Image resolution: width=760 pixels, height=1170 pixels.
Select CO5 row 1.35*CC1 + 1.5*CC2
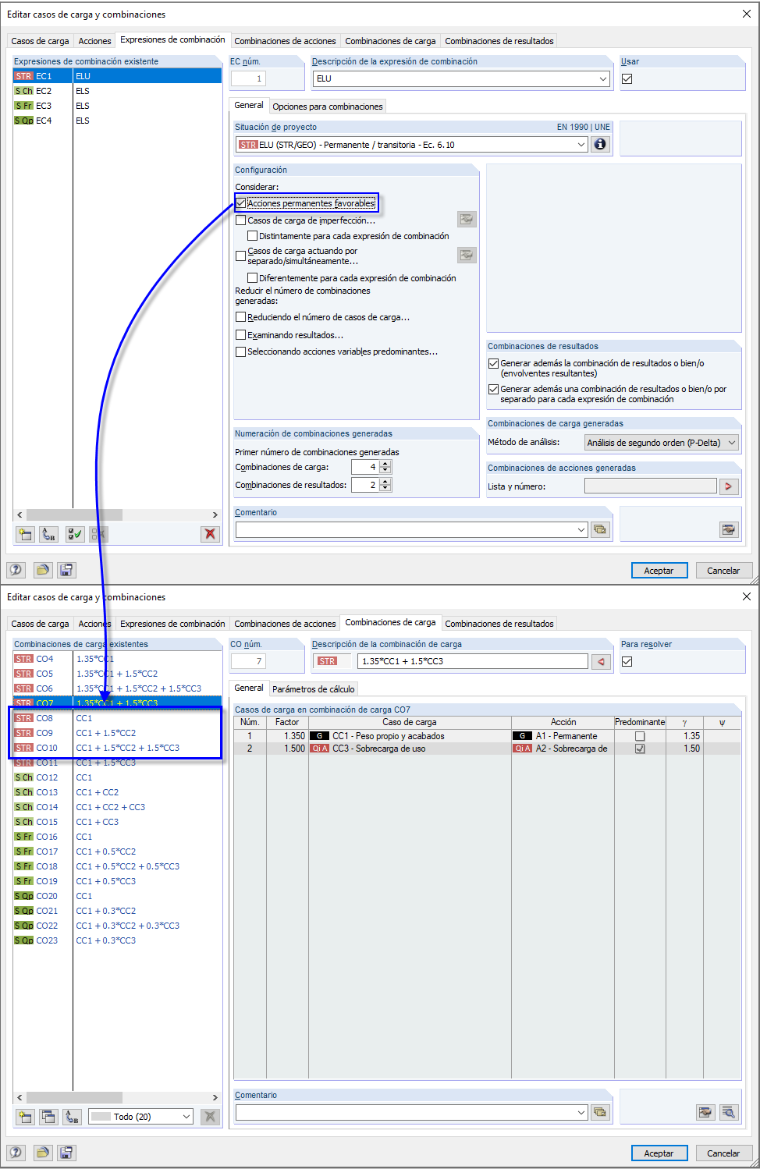pyautogui.click(x=117, y=674)
